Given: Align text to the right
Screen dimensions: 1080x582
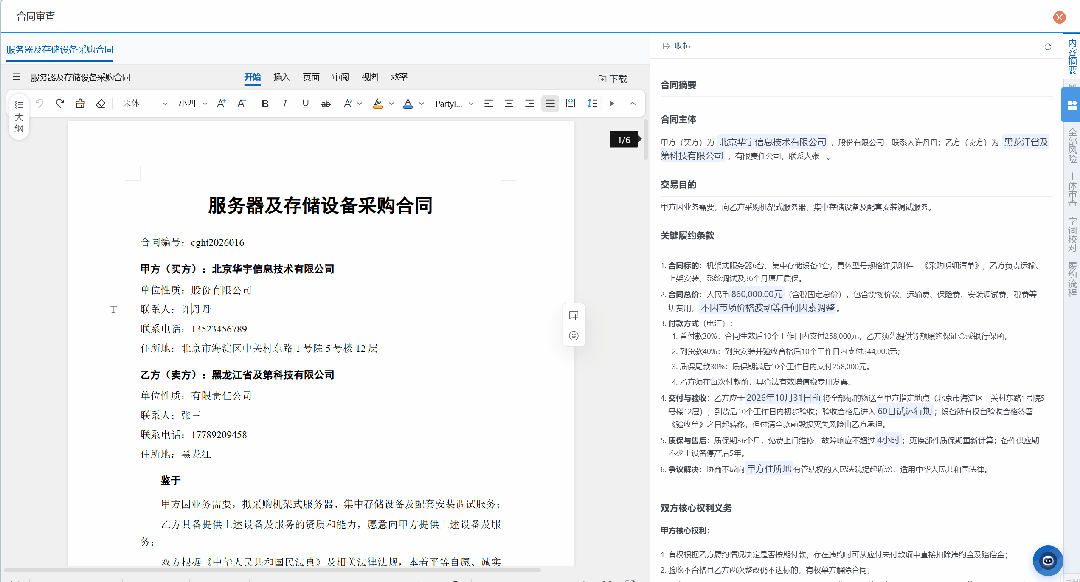Looking at the screenshot, I should pos(530,103).
